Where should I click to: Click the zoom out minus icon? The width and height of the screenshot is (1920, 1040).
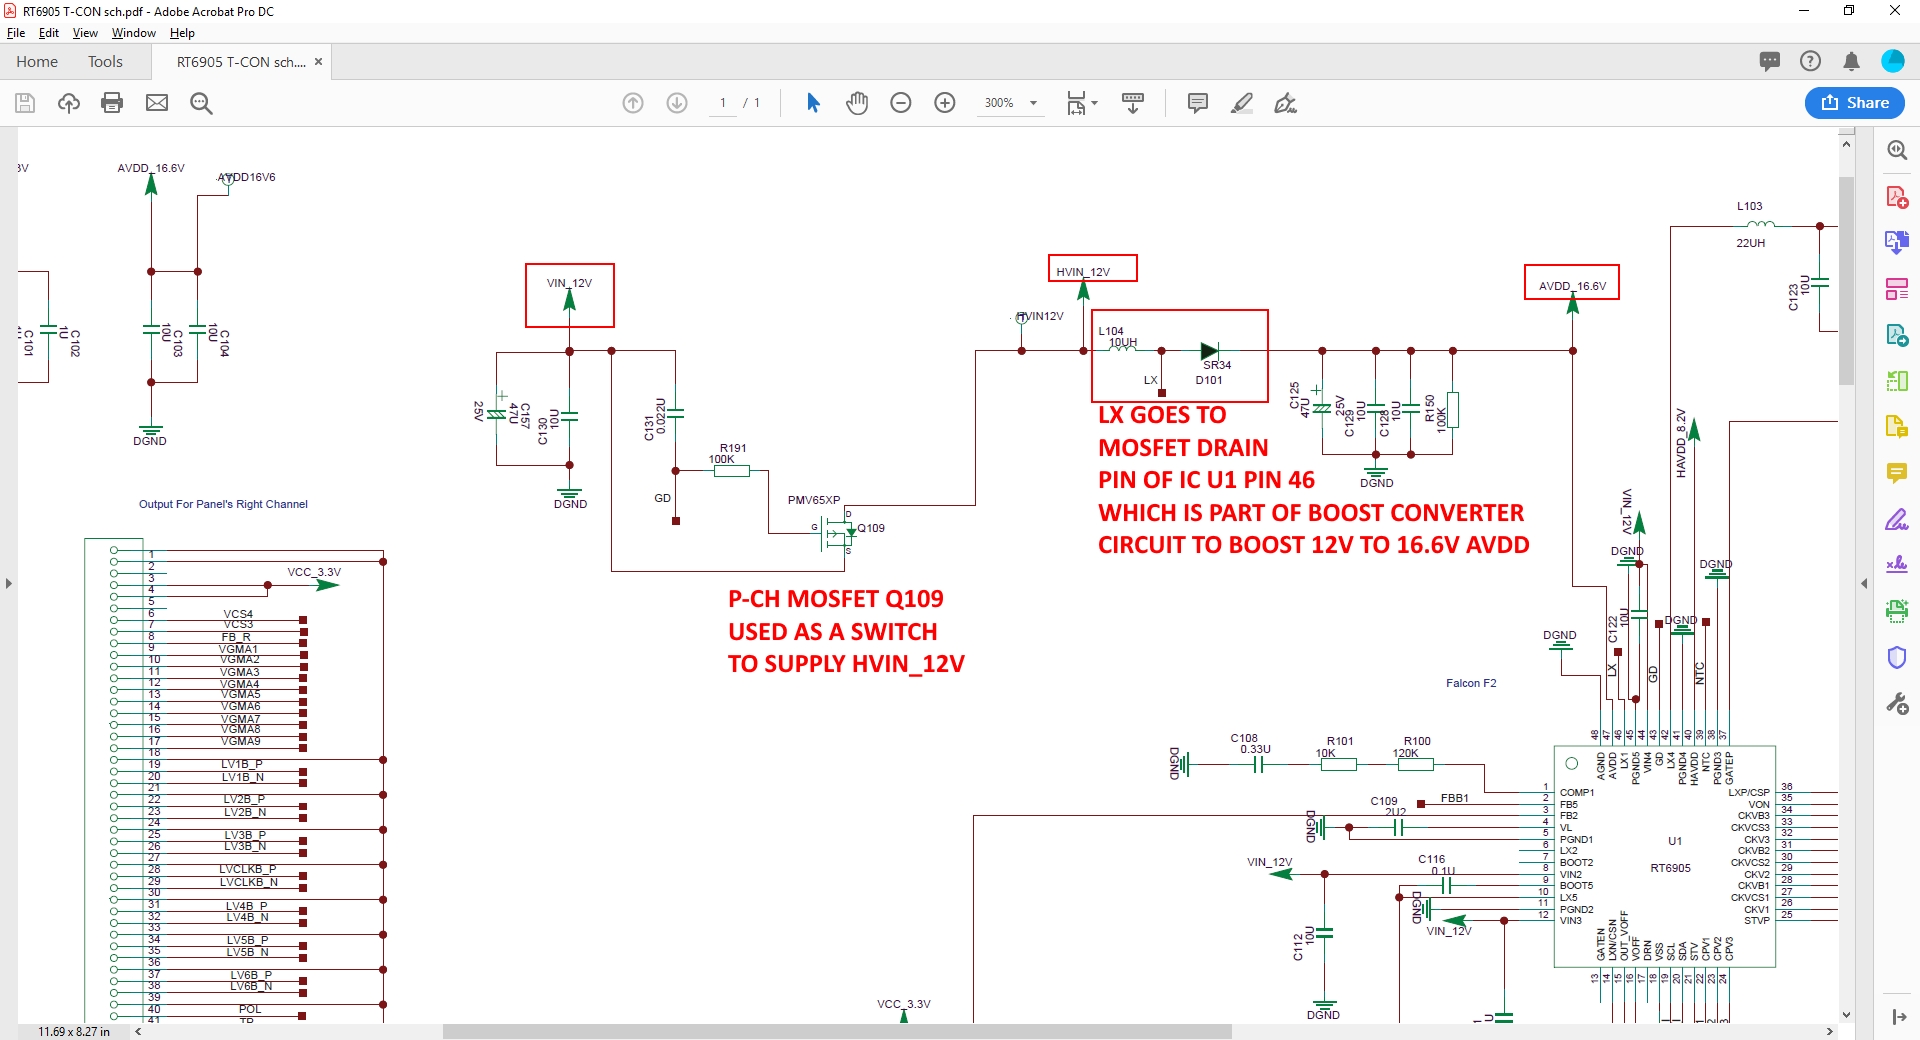pyautogui.click(x=901, y=103)
